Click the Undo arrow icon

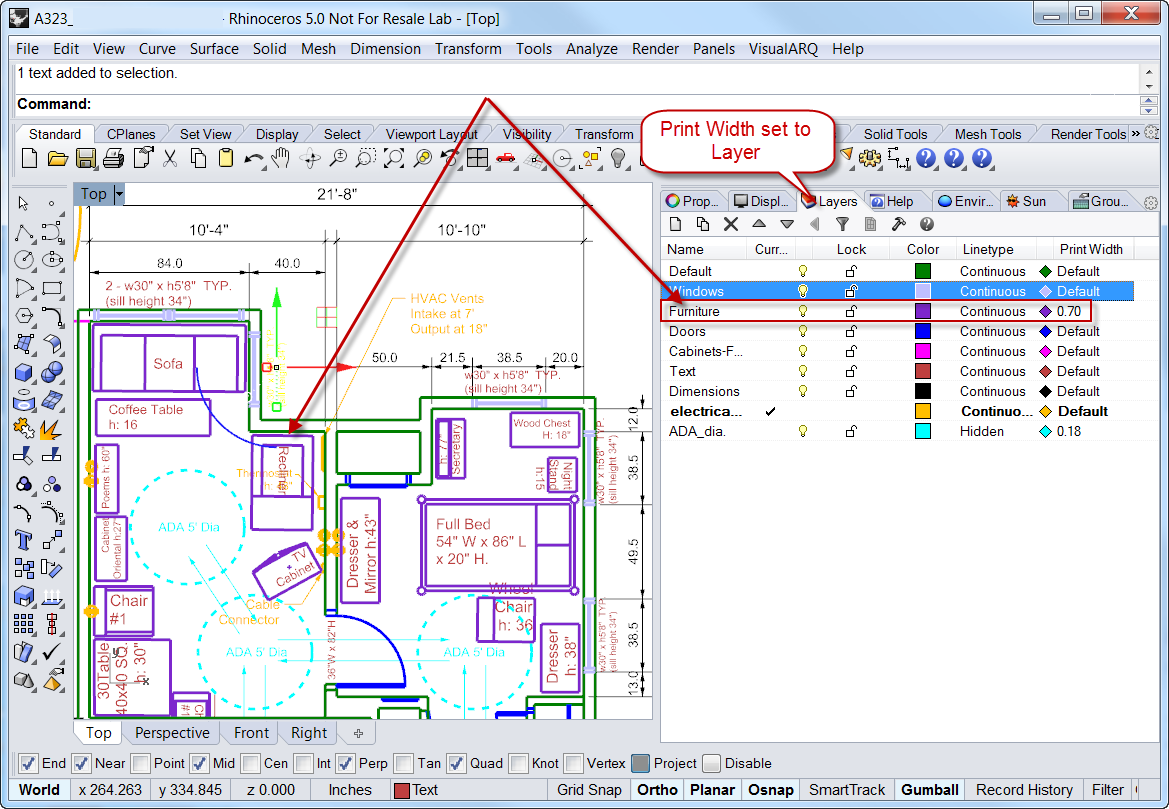253,159
